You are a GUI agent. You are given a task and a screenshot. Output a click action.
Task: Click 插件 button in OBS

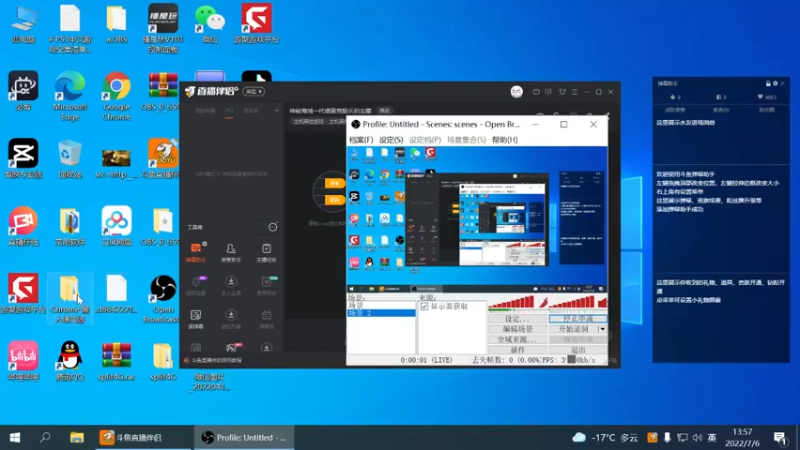click(517, 350)
